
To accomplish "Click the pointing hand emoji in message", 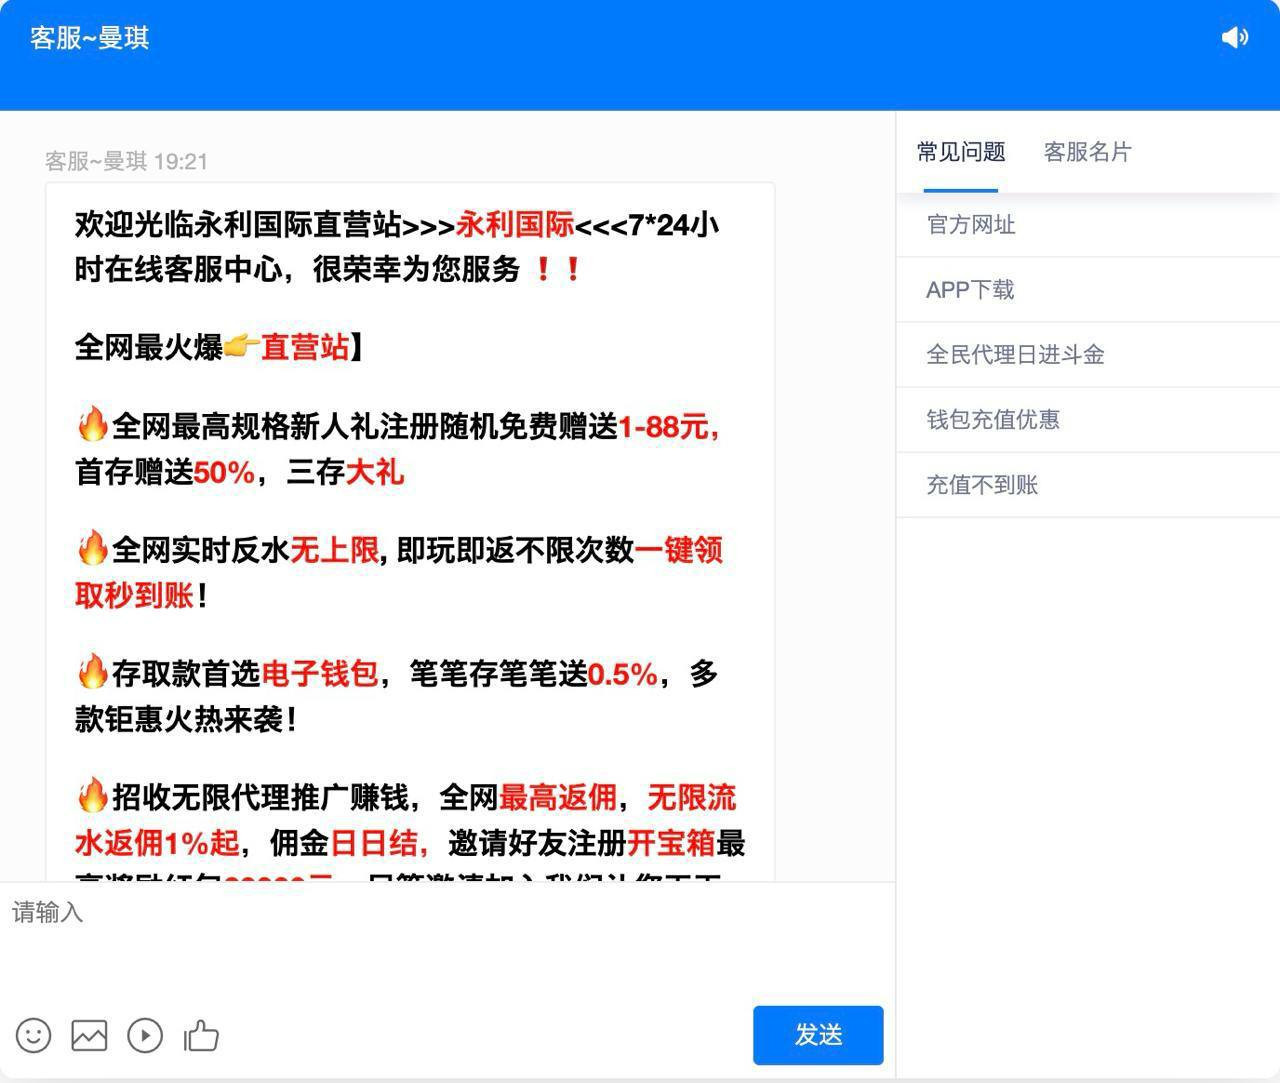I will 241,347.
